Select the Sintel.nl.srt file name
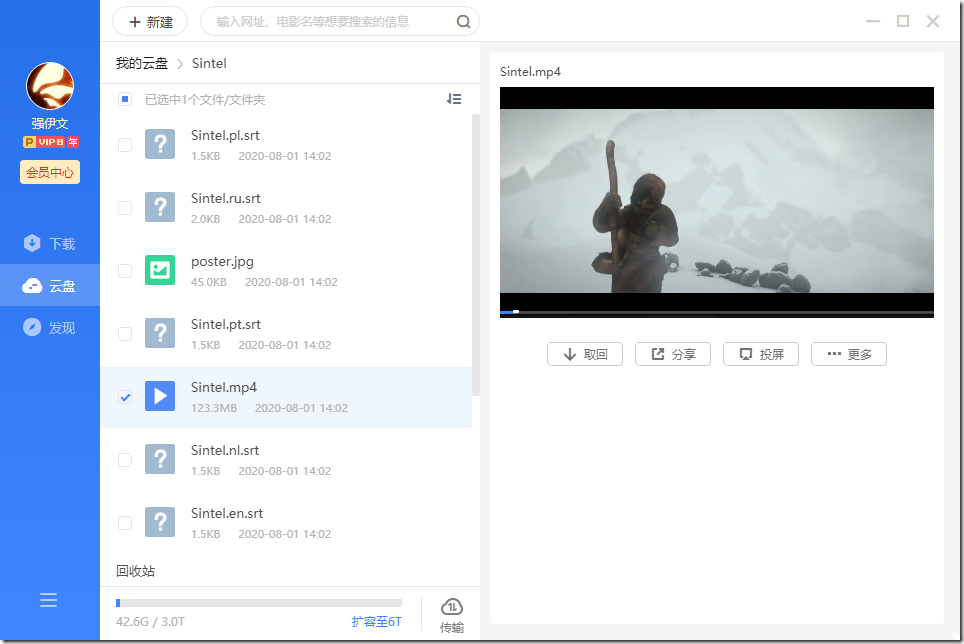This screenshot has width=964, height=644. click(x=225, y=450)
